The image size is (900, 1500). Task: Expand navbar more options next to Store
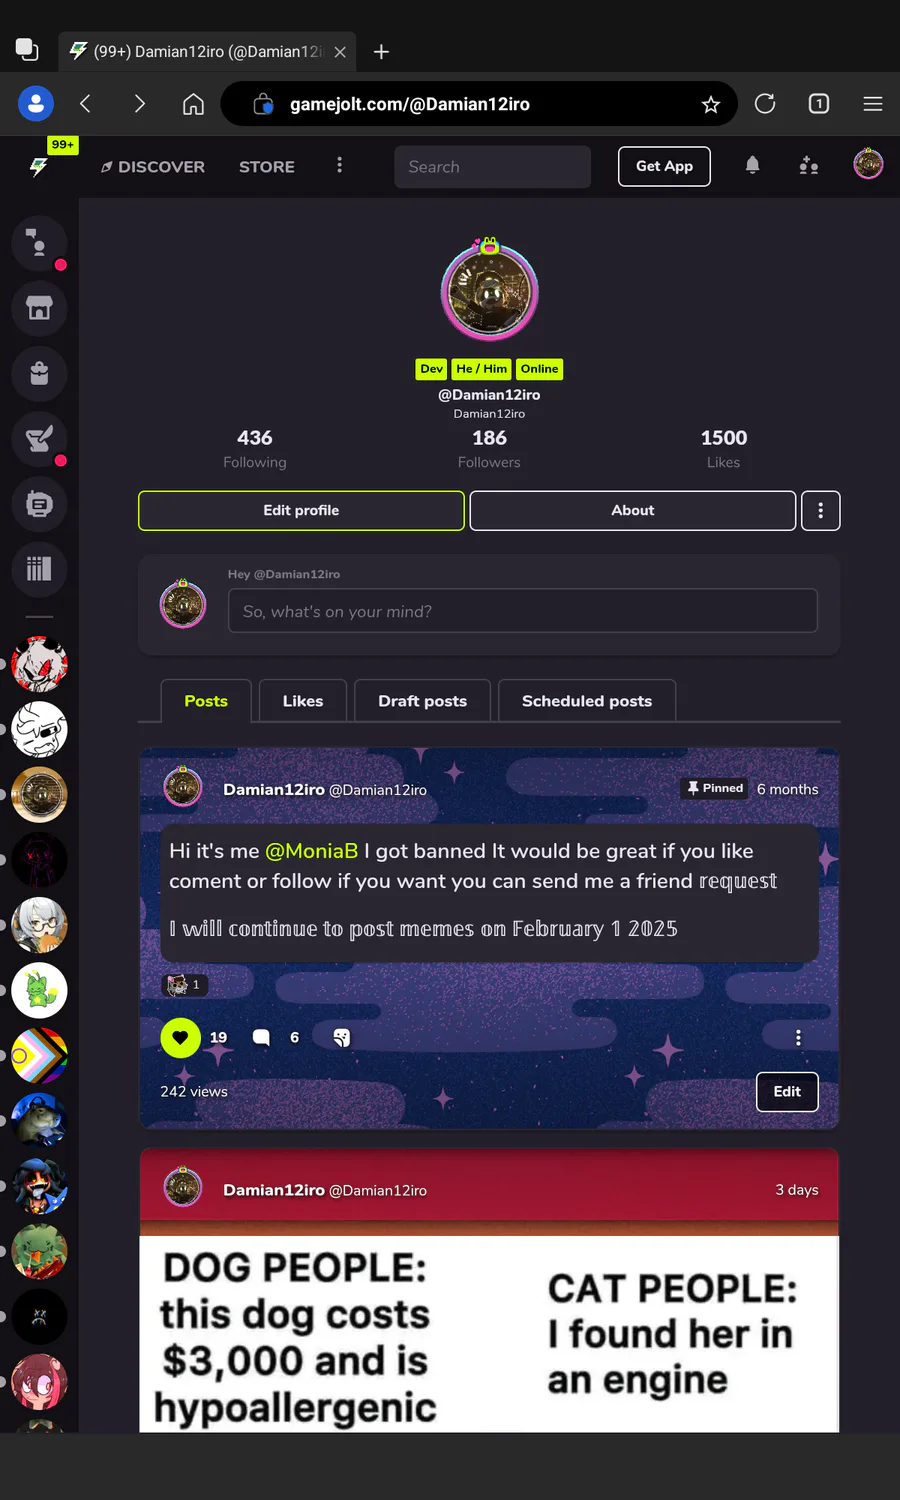pyautogui.click(x=339, y=165)
